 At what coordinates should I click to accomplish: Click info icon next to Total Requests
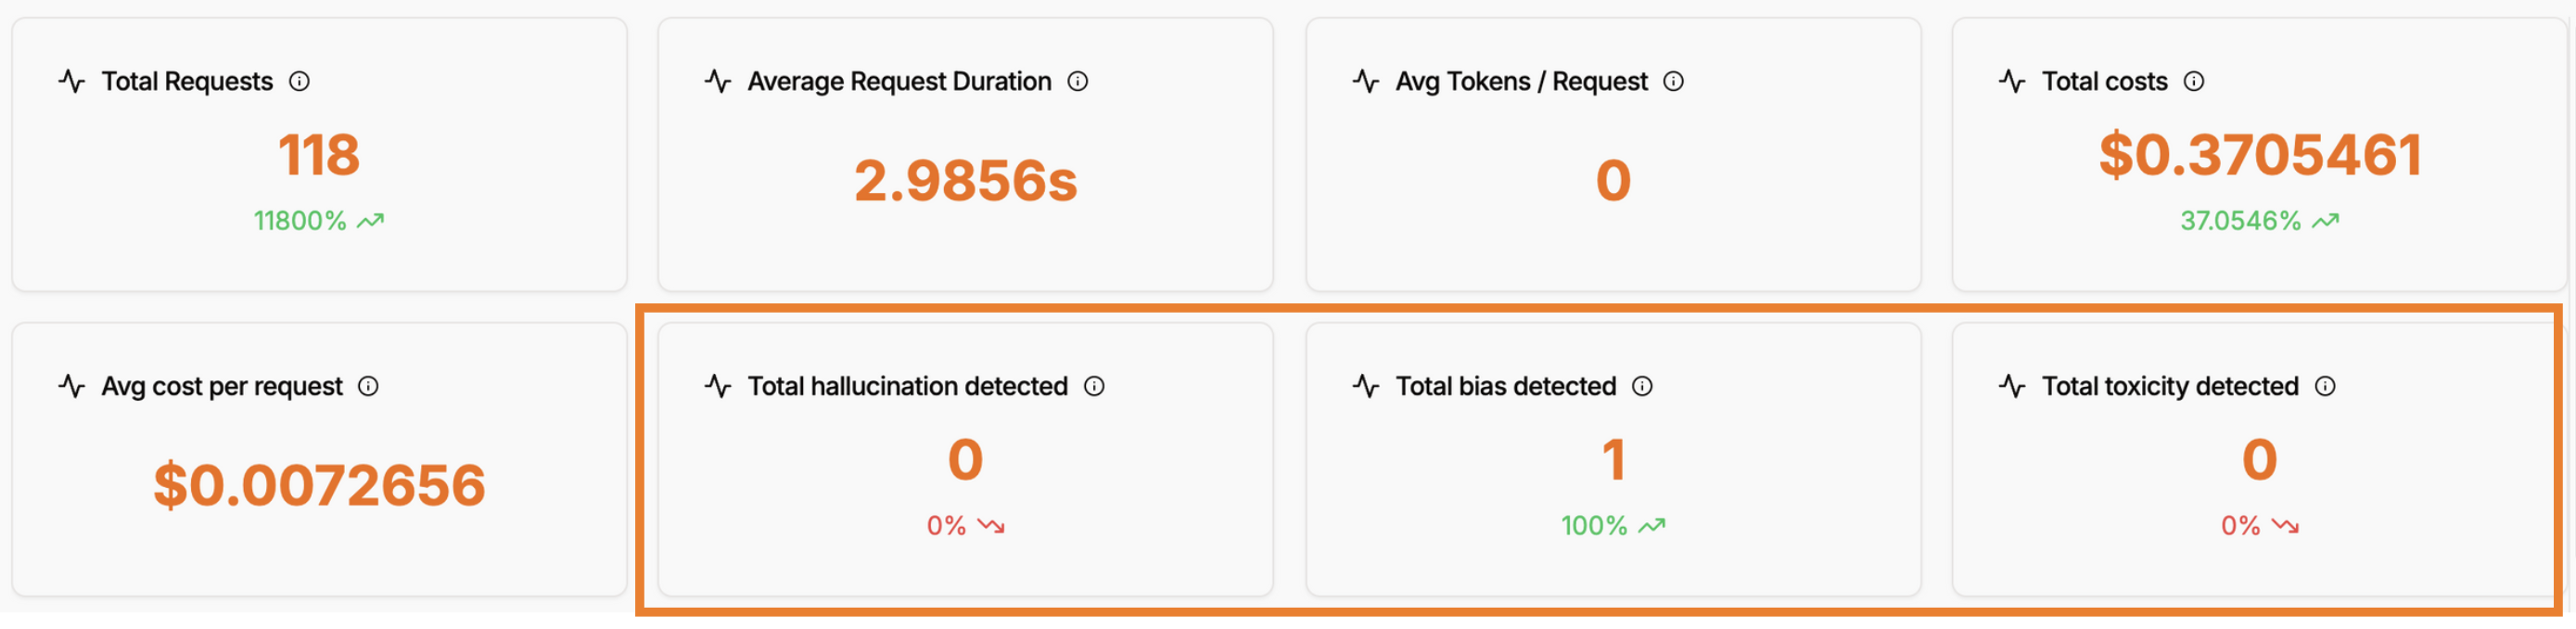click(x=299, y=81)
